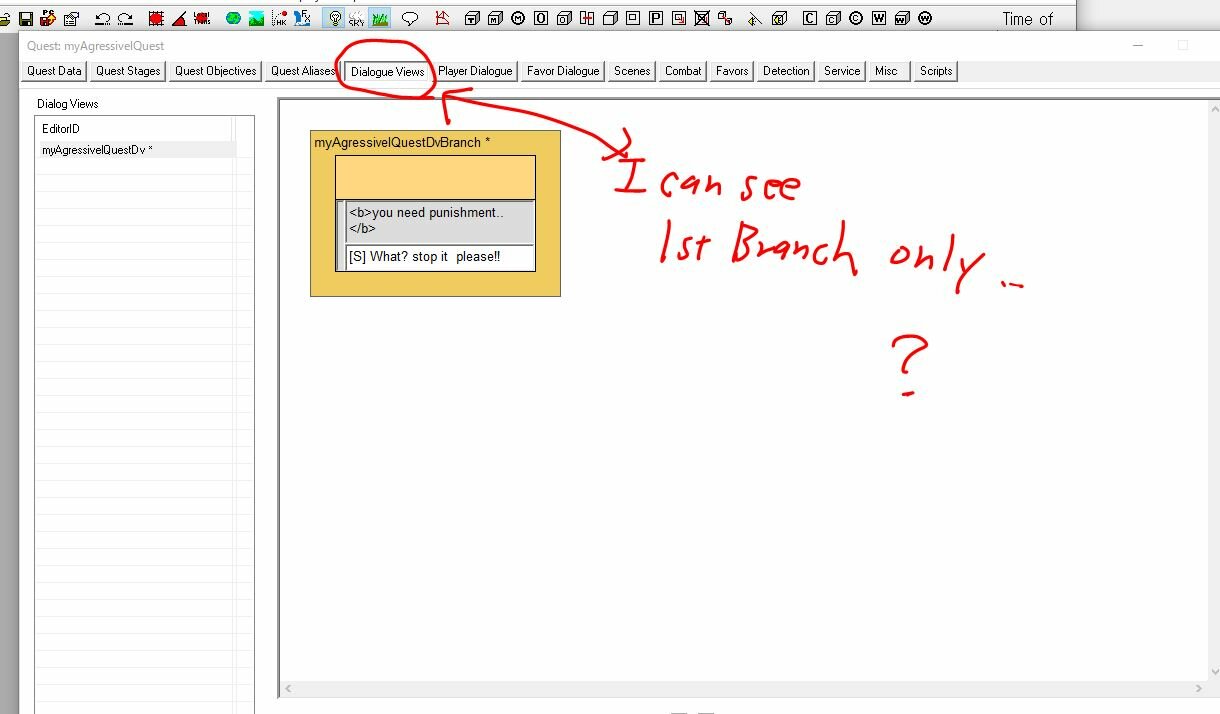This screenshot has height=714, width=1220.
Task: Click the green globe world icon
Action: [x=233, y=19]
